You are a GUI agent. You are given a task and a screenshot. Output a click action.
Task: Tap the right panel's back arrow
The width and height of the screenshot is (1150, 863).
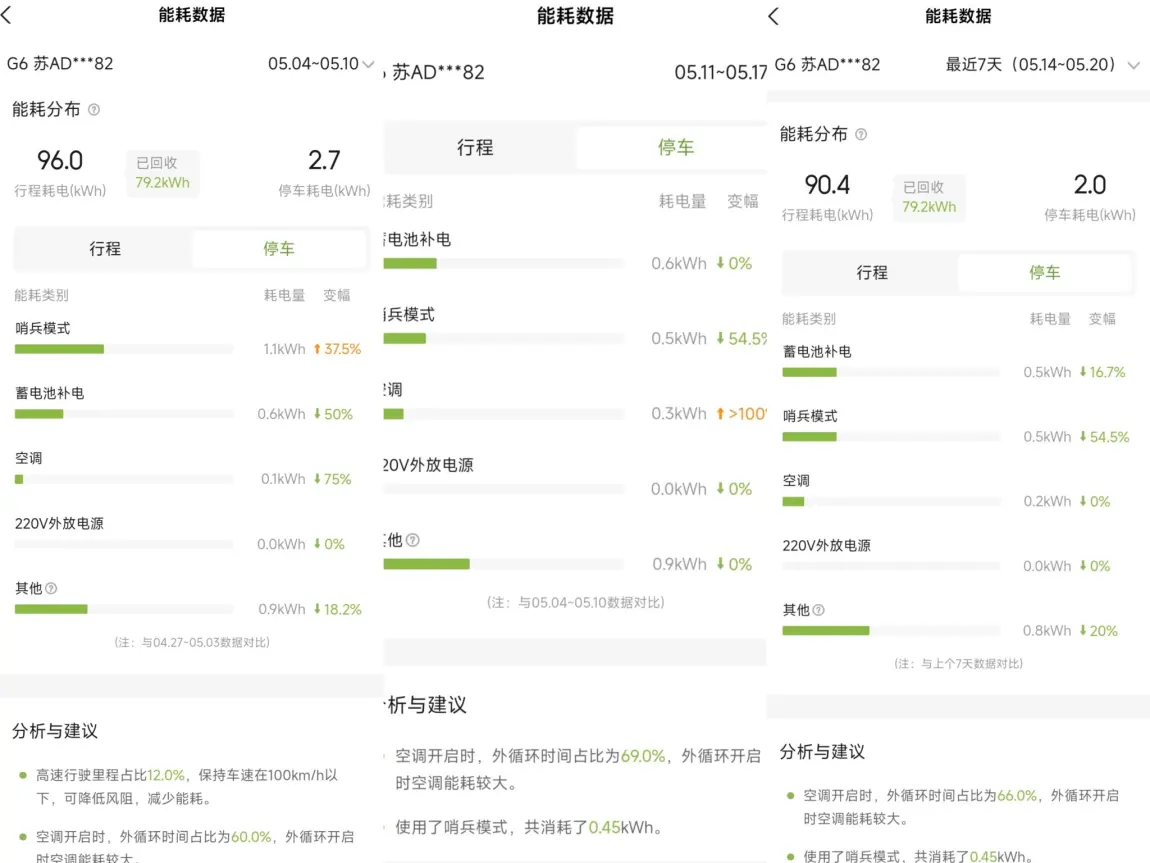[773, 16]
